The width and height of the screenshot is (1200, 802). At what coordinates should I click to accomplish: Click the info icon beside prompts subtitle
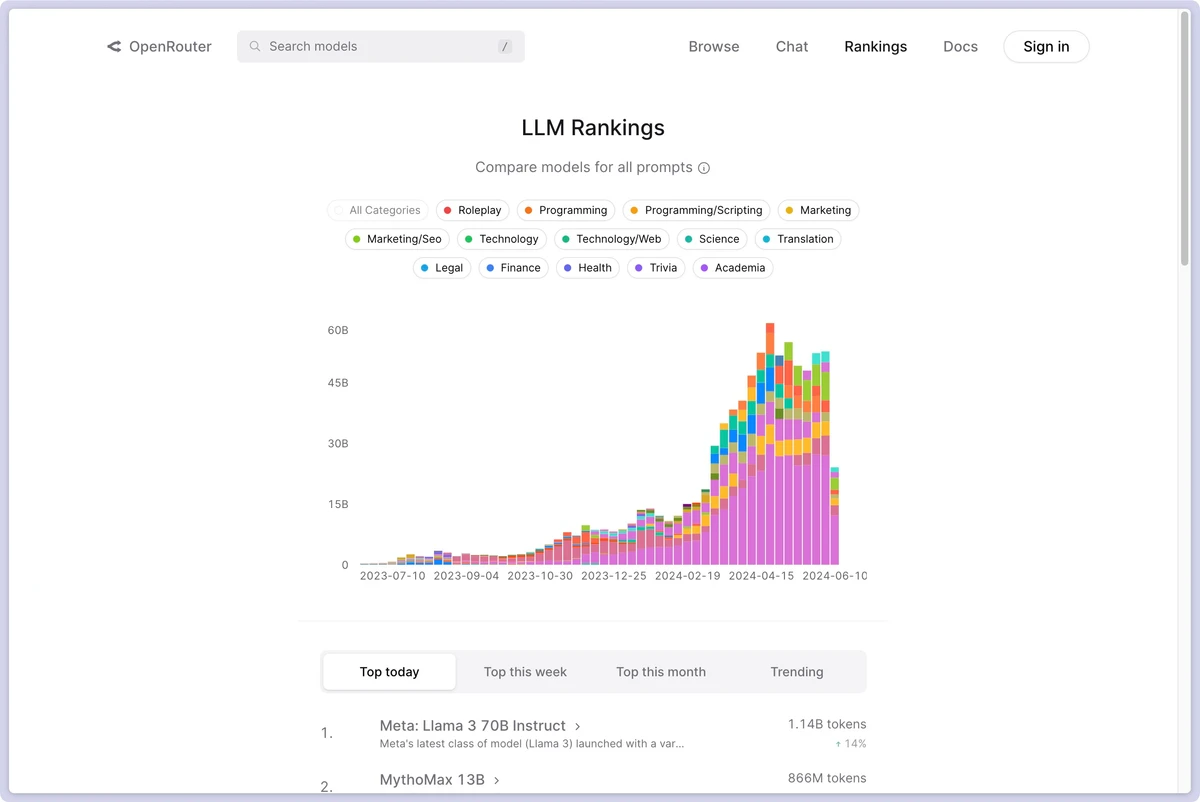tap(704, 168)
